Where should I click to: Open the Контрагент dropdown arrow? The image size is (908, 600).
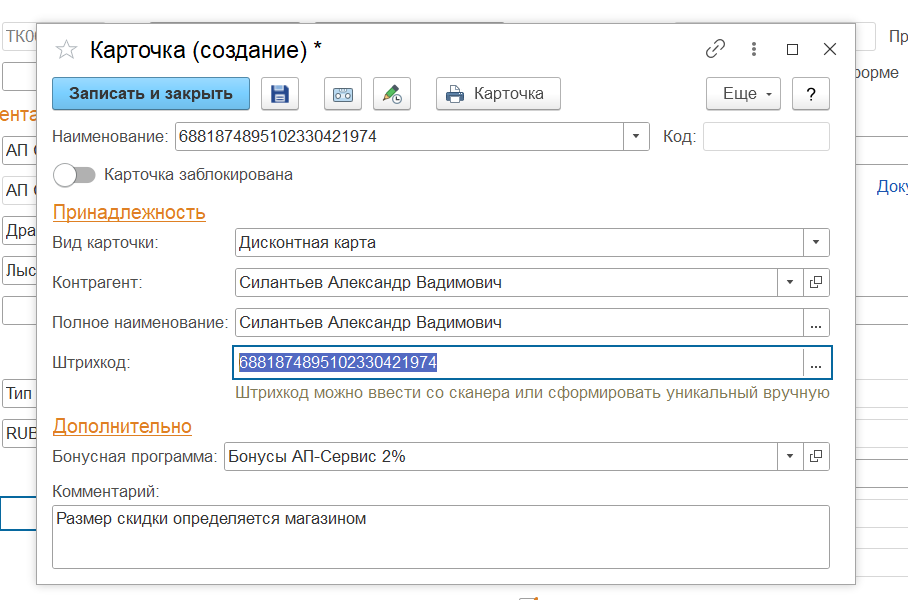click(x=790, y=283)
